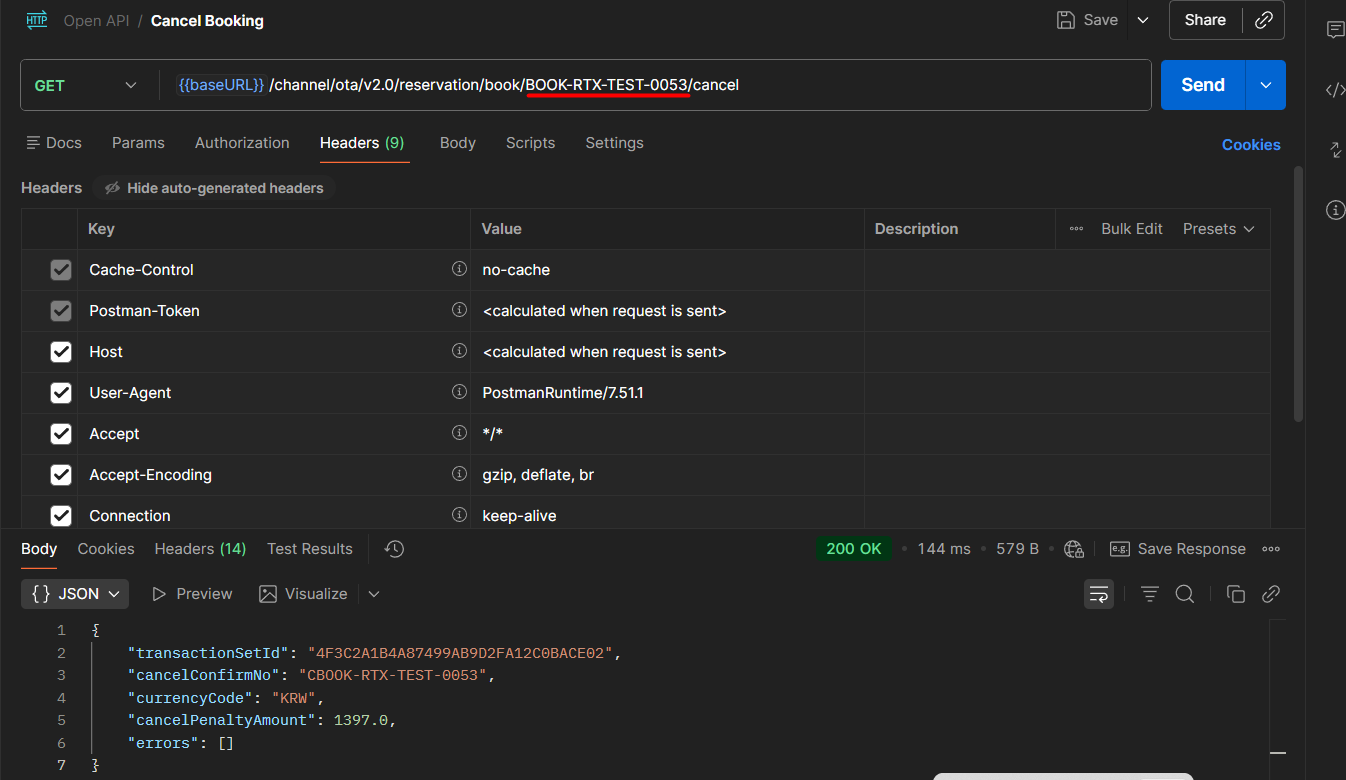Open the Test Results tab
The image size is (1346, 780).
(x=309, y=549)
